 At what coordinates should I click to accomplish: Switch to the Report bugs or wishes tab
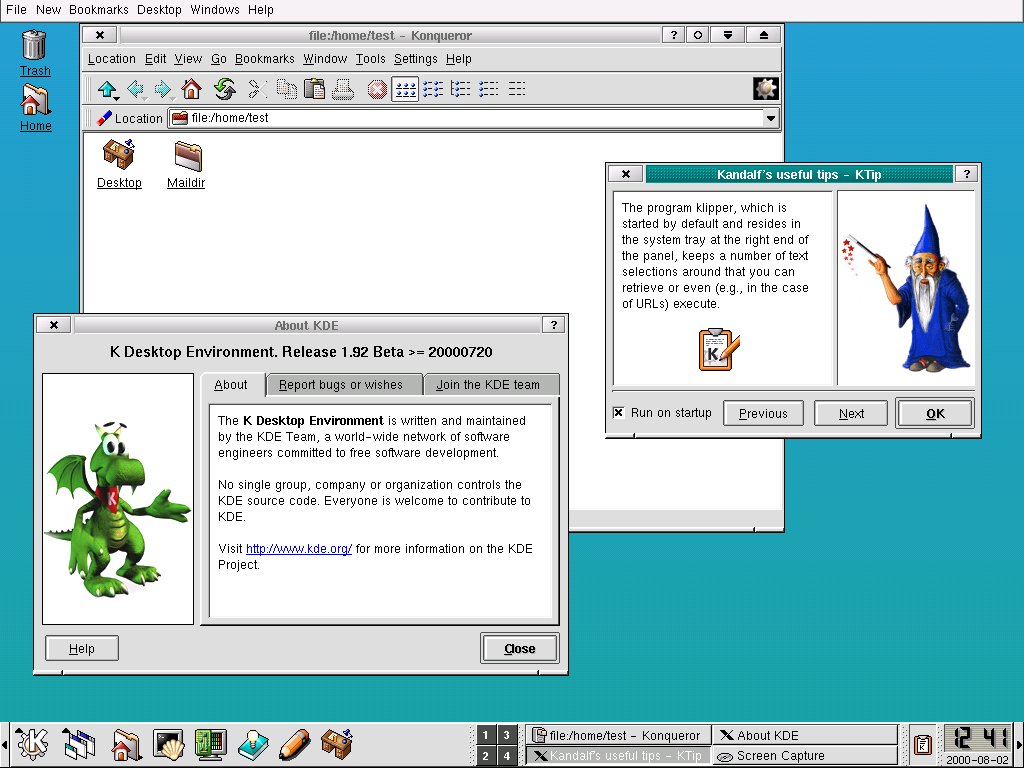coord(341,385)
